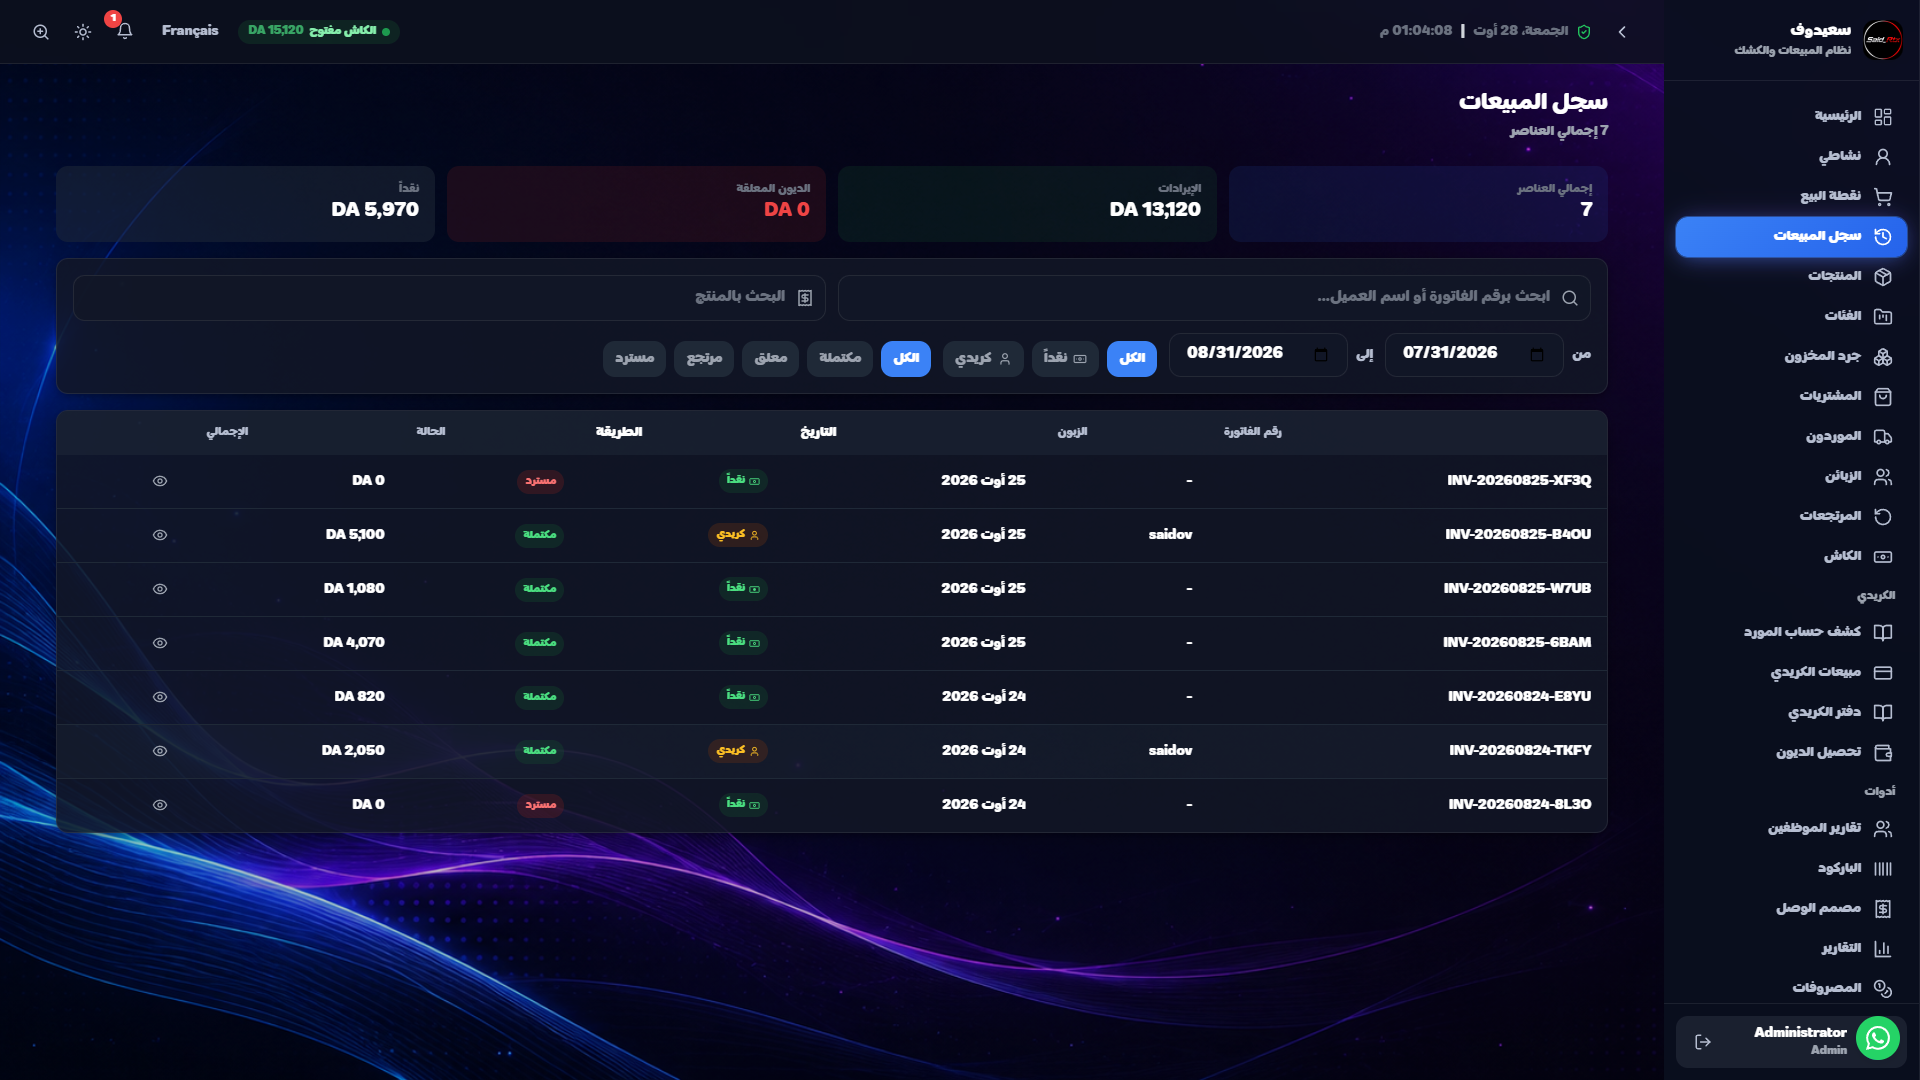The width and height of the screenshot is (1920, 1080).
Task: Click the المرتجعات returns icon
Action: pos(1883,517)
